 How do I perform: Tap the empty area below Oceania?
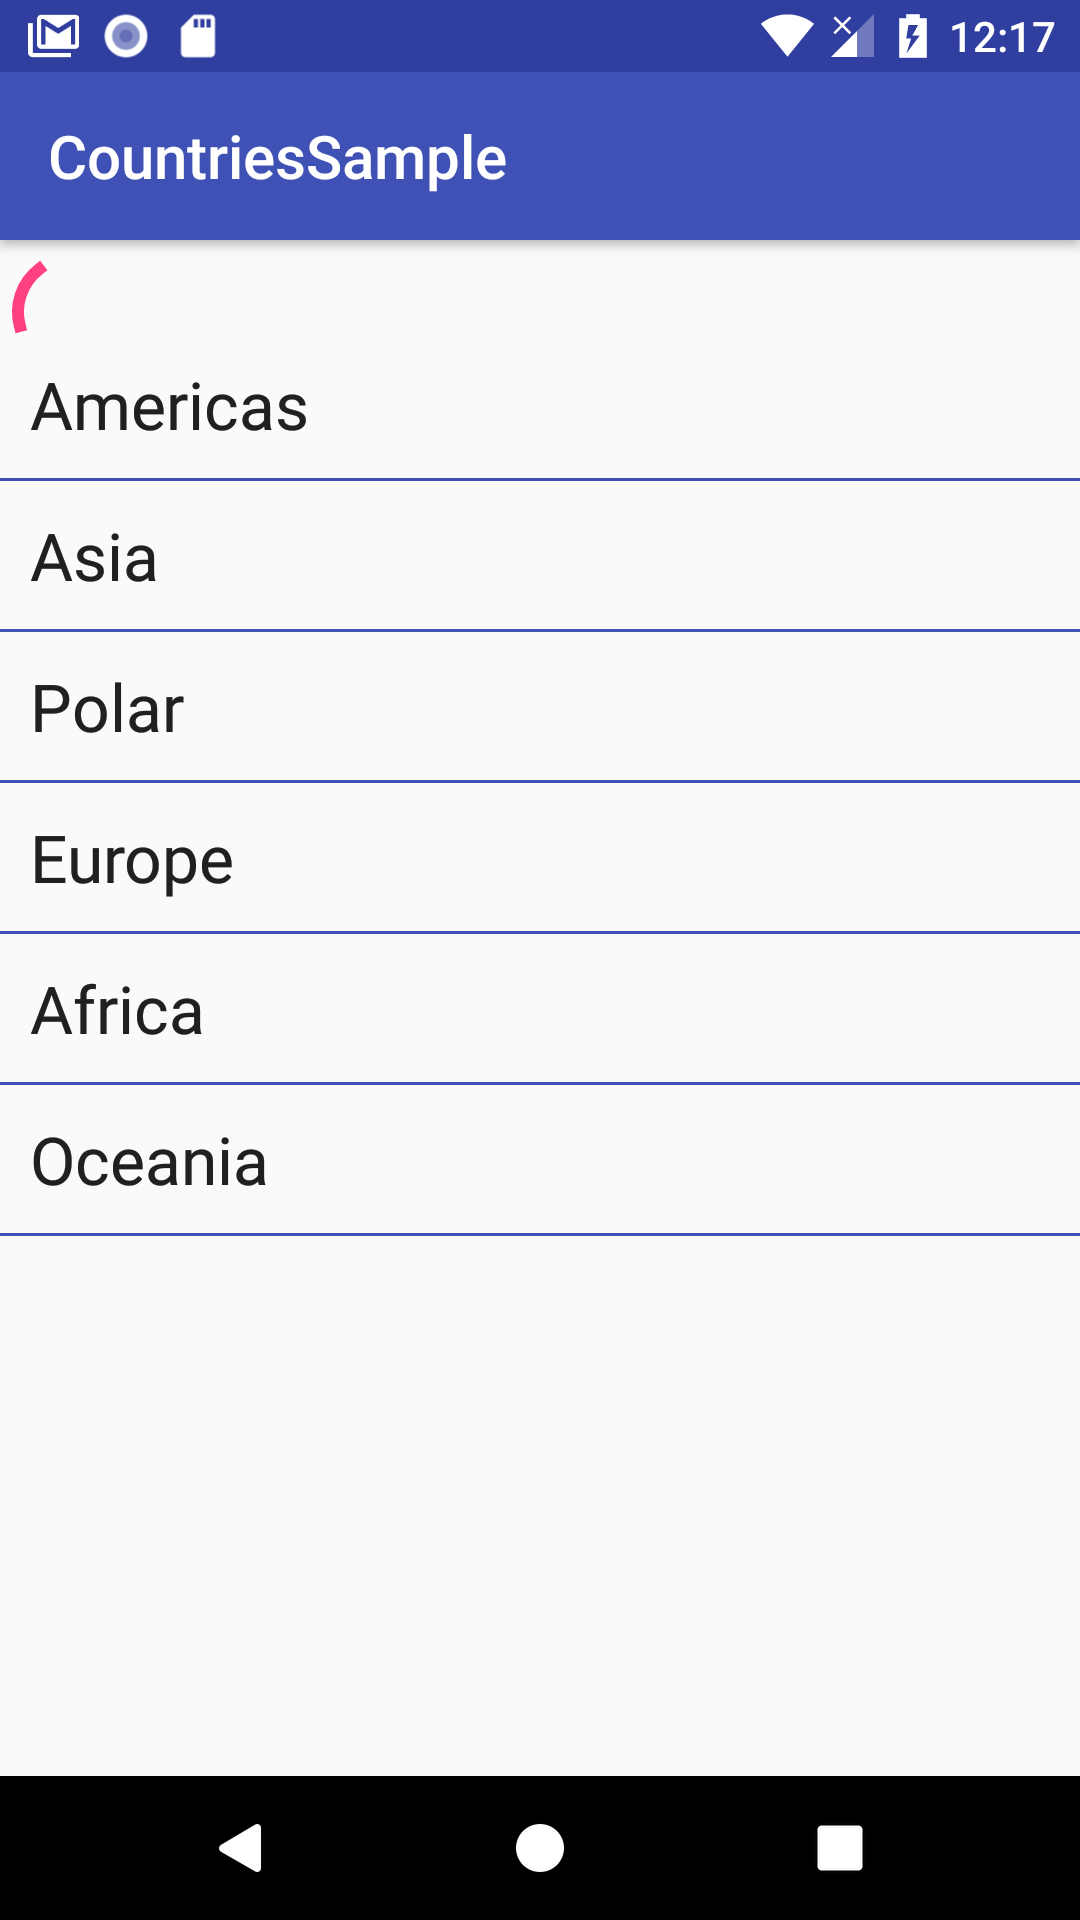pos(540,1505)
